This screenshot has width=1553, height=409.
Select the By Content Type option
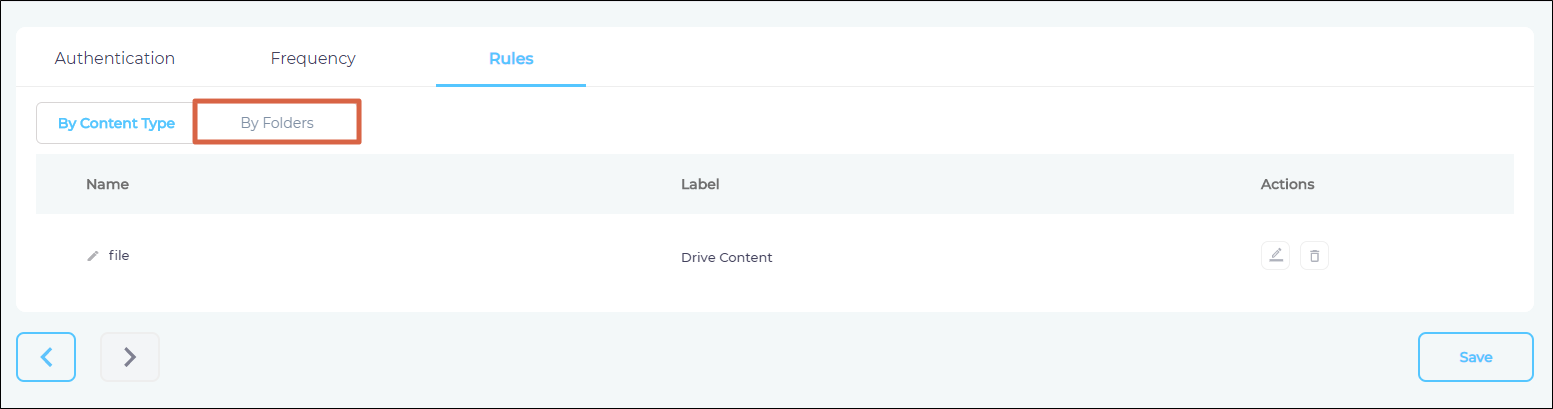[x=116, y=124]
